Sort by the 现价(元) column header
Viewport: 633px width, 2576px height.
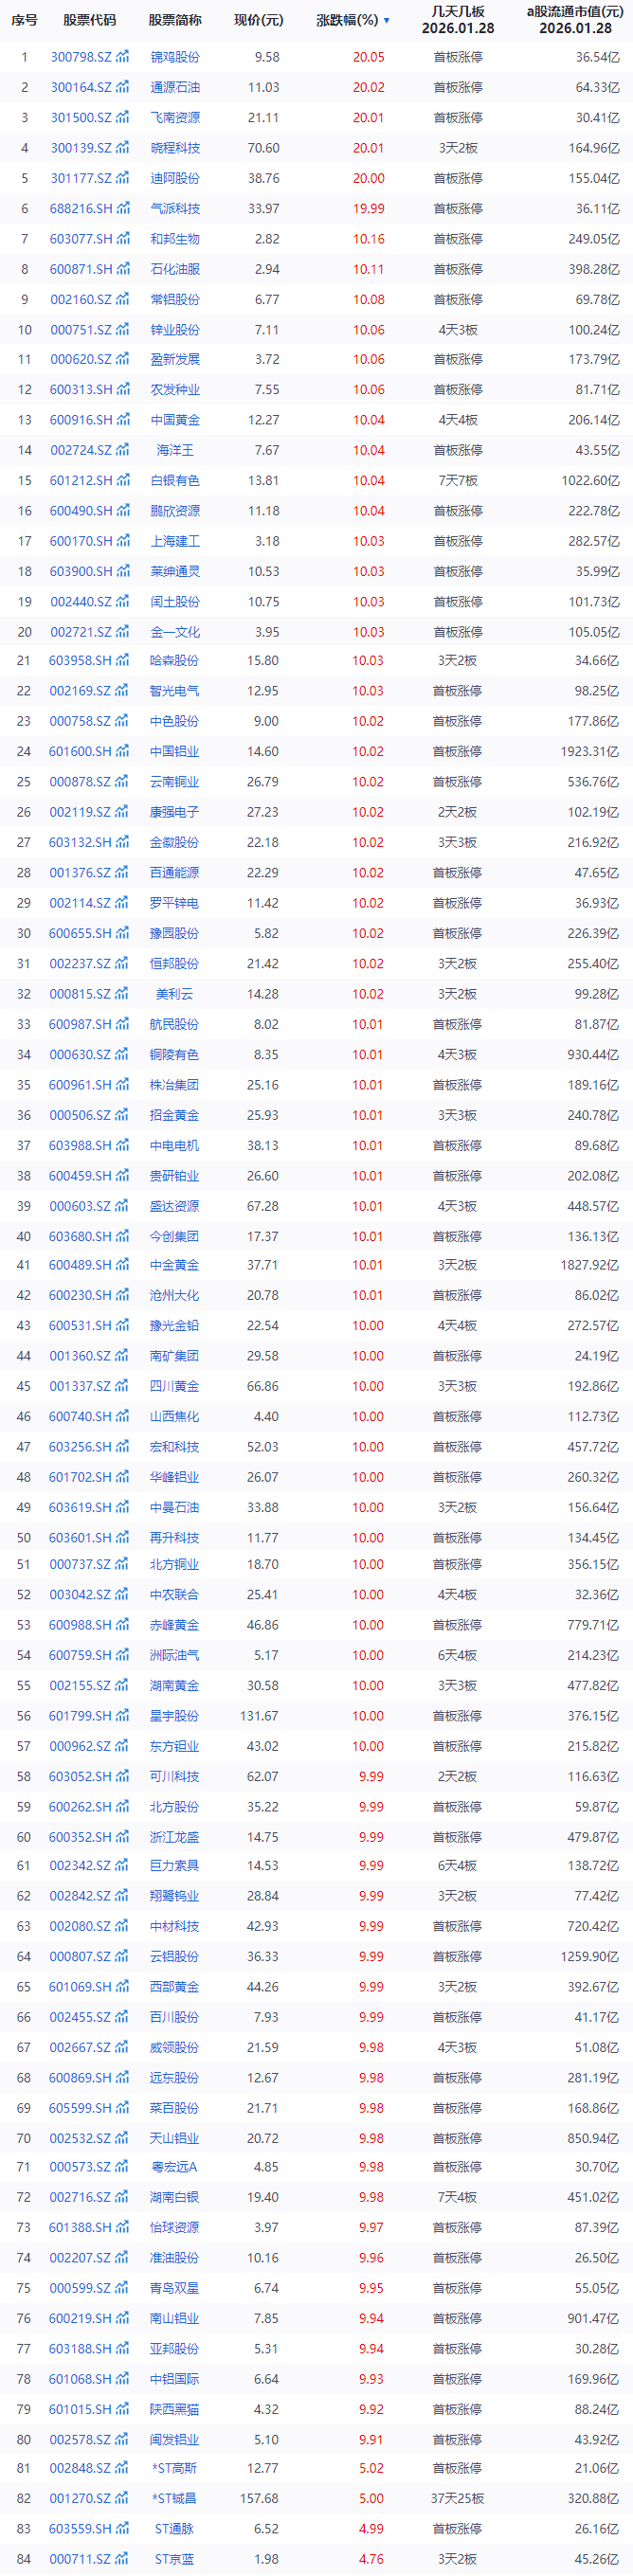[258, 20]
